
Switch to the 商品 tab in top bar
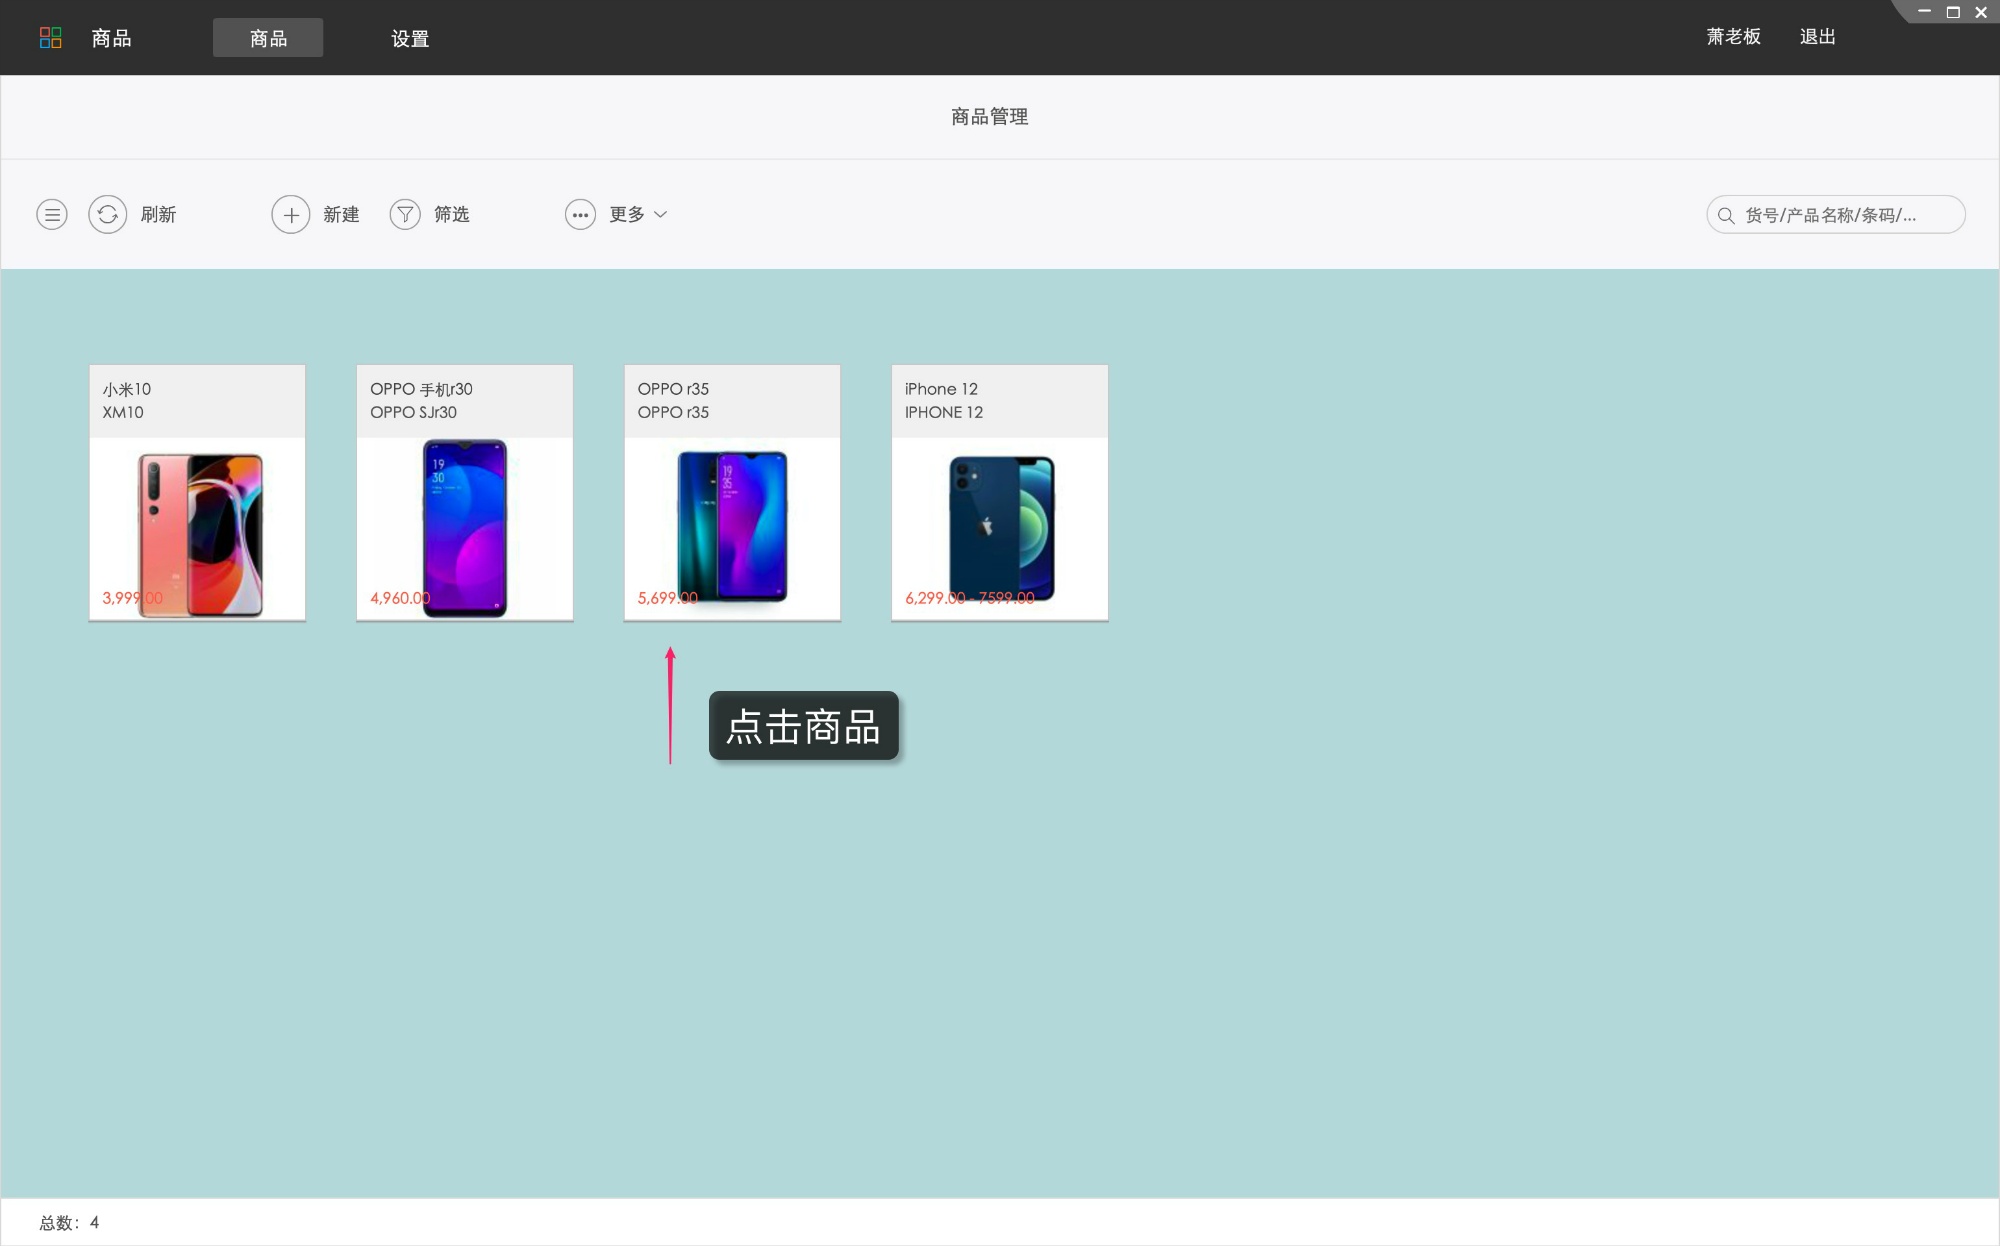(268, 38)
